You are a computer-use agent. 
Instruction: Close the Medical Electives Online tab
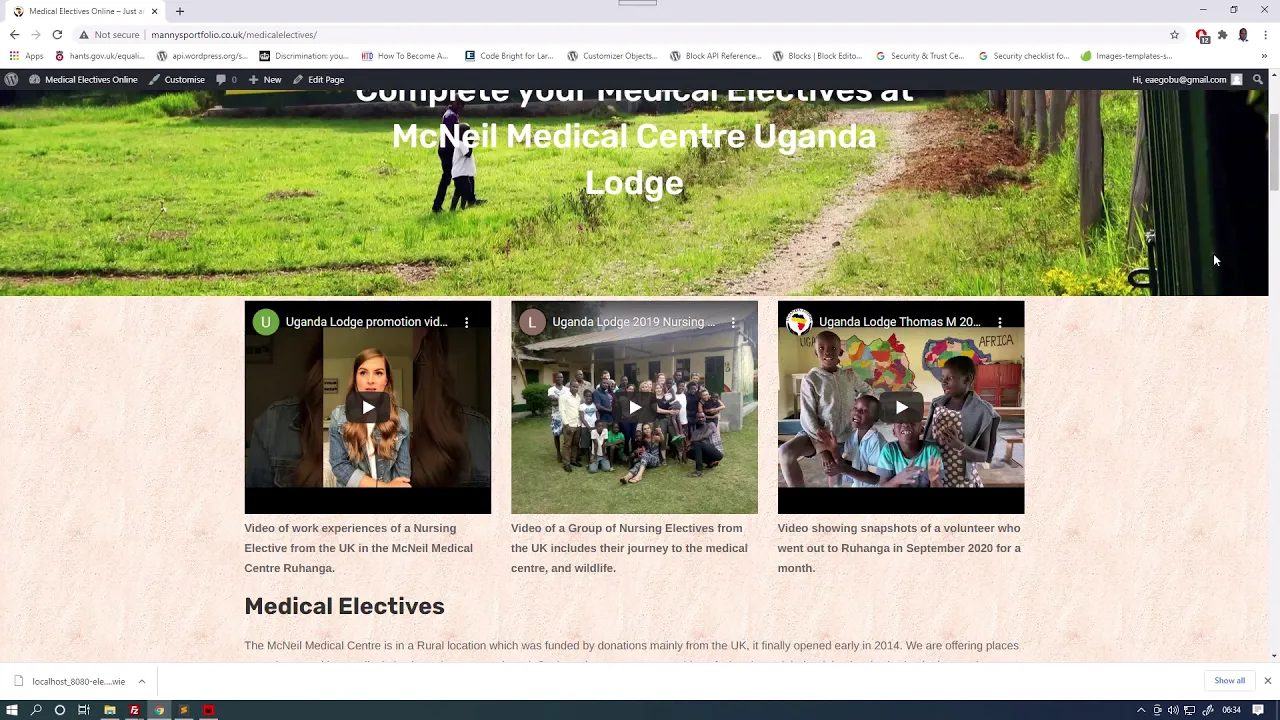pos(154,11)
